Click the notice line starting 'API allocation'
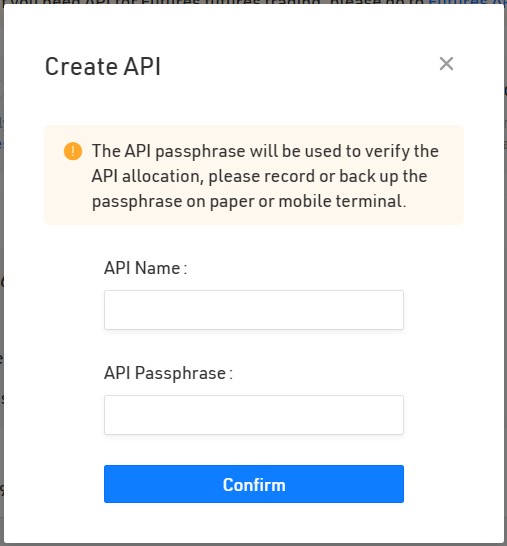This screenshot has height=546, width=507. pyautogui.click(x=259, y=176)
